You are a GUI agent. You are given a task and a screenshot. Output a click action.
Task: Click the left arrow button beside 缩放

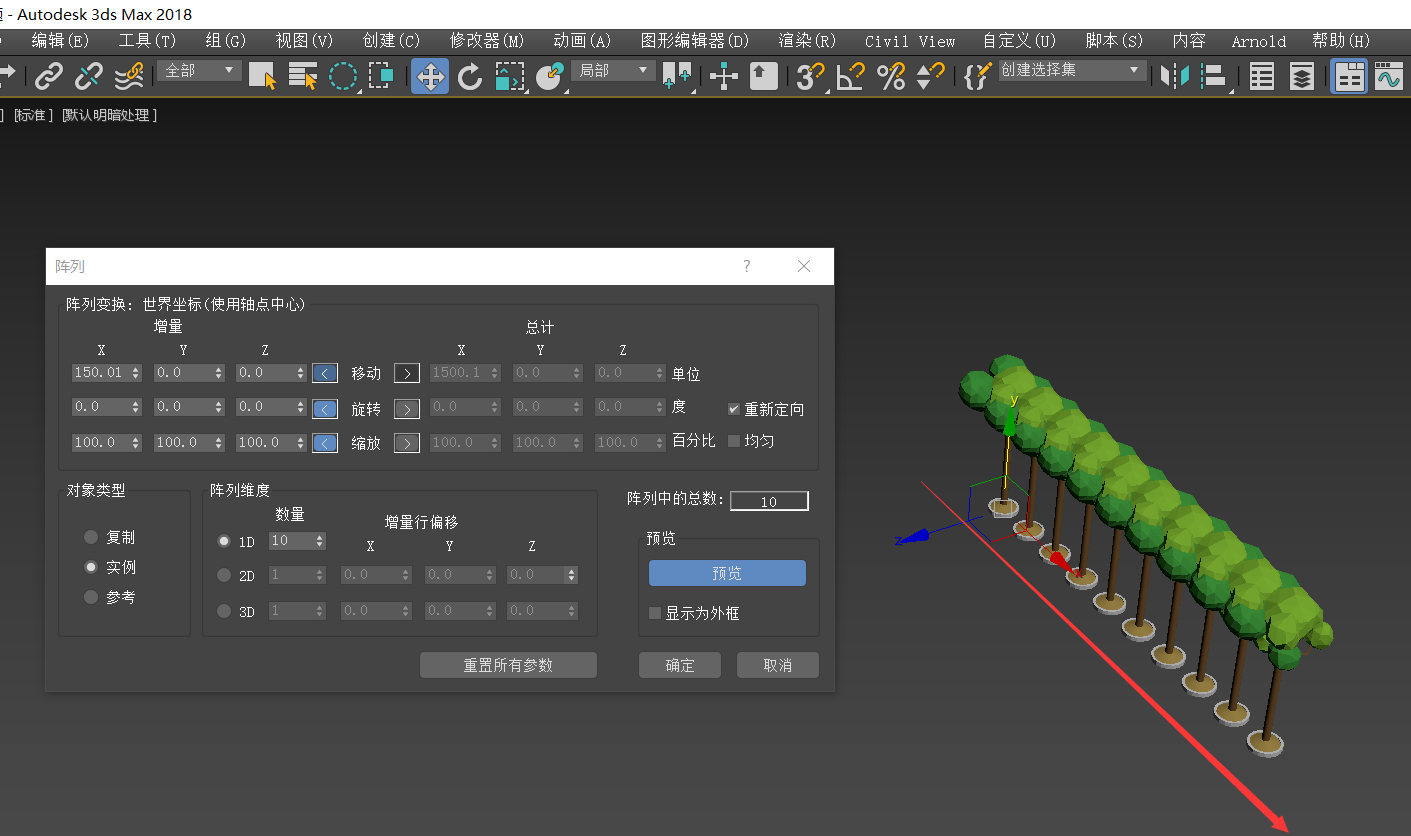point(325,443)
